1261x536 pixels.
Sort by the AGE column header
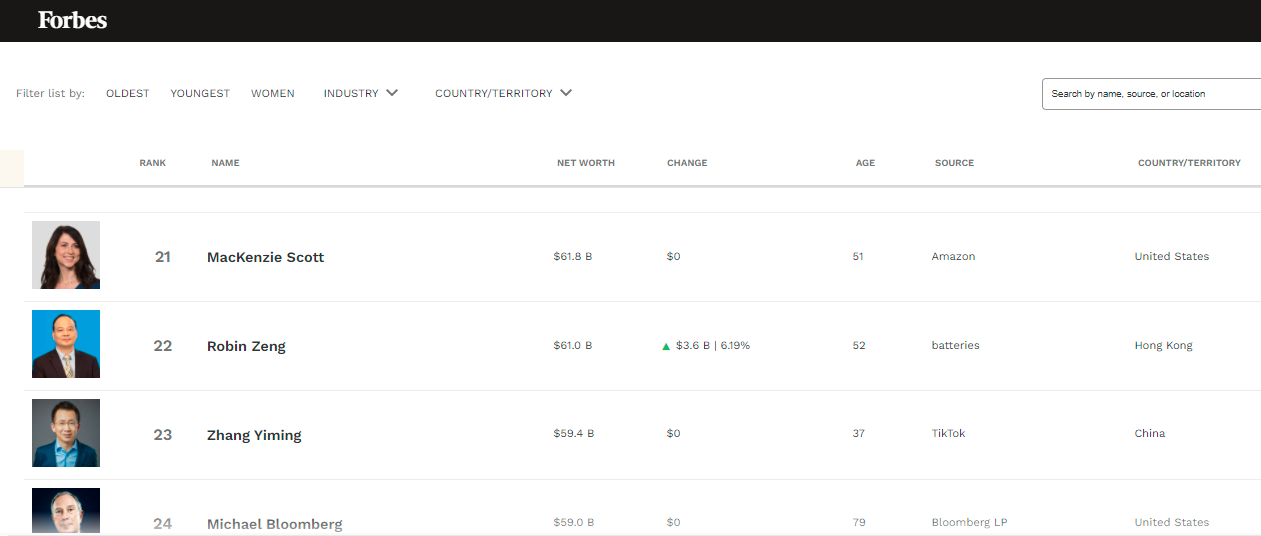(x=865, y=163)
